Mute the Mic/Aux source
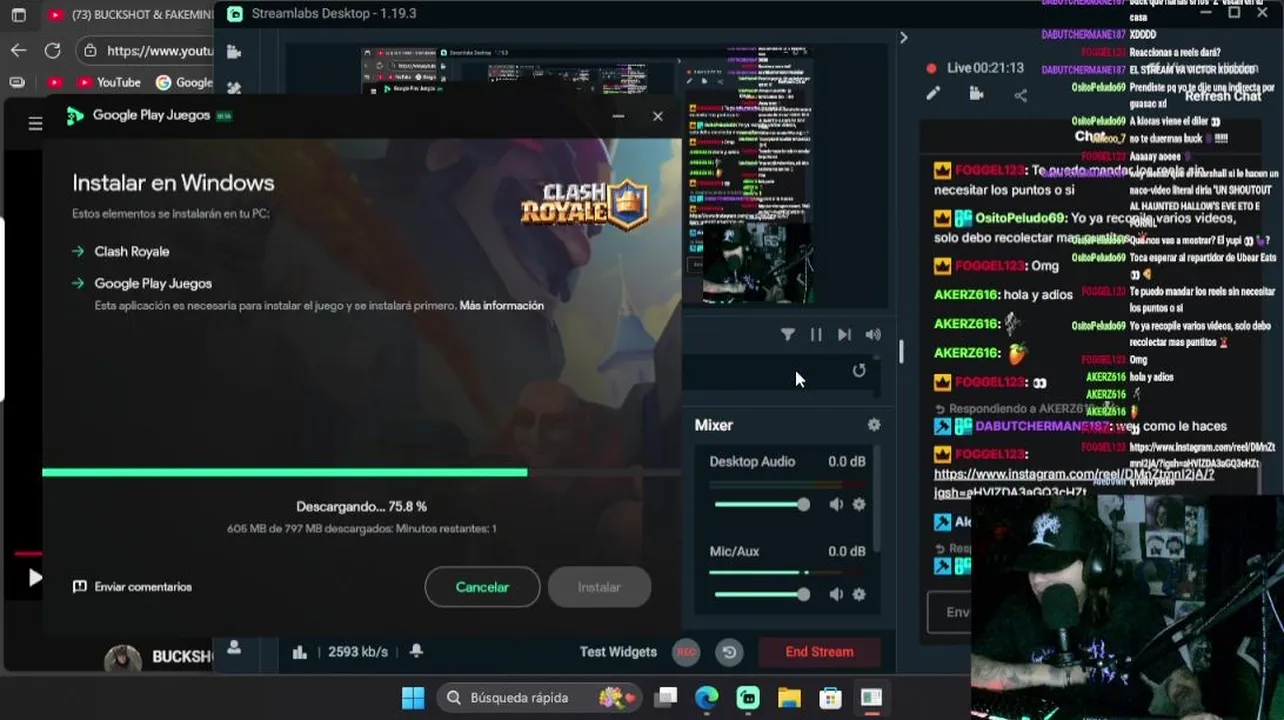Viewport: 1284px width, 720px height. (836, 594)
